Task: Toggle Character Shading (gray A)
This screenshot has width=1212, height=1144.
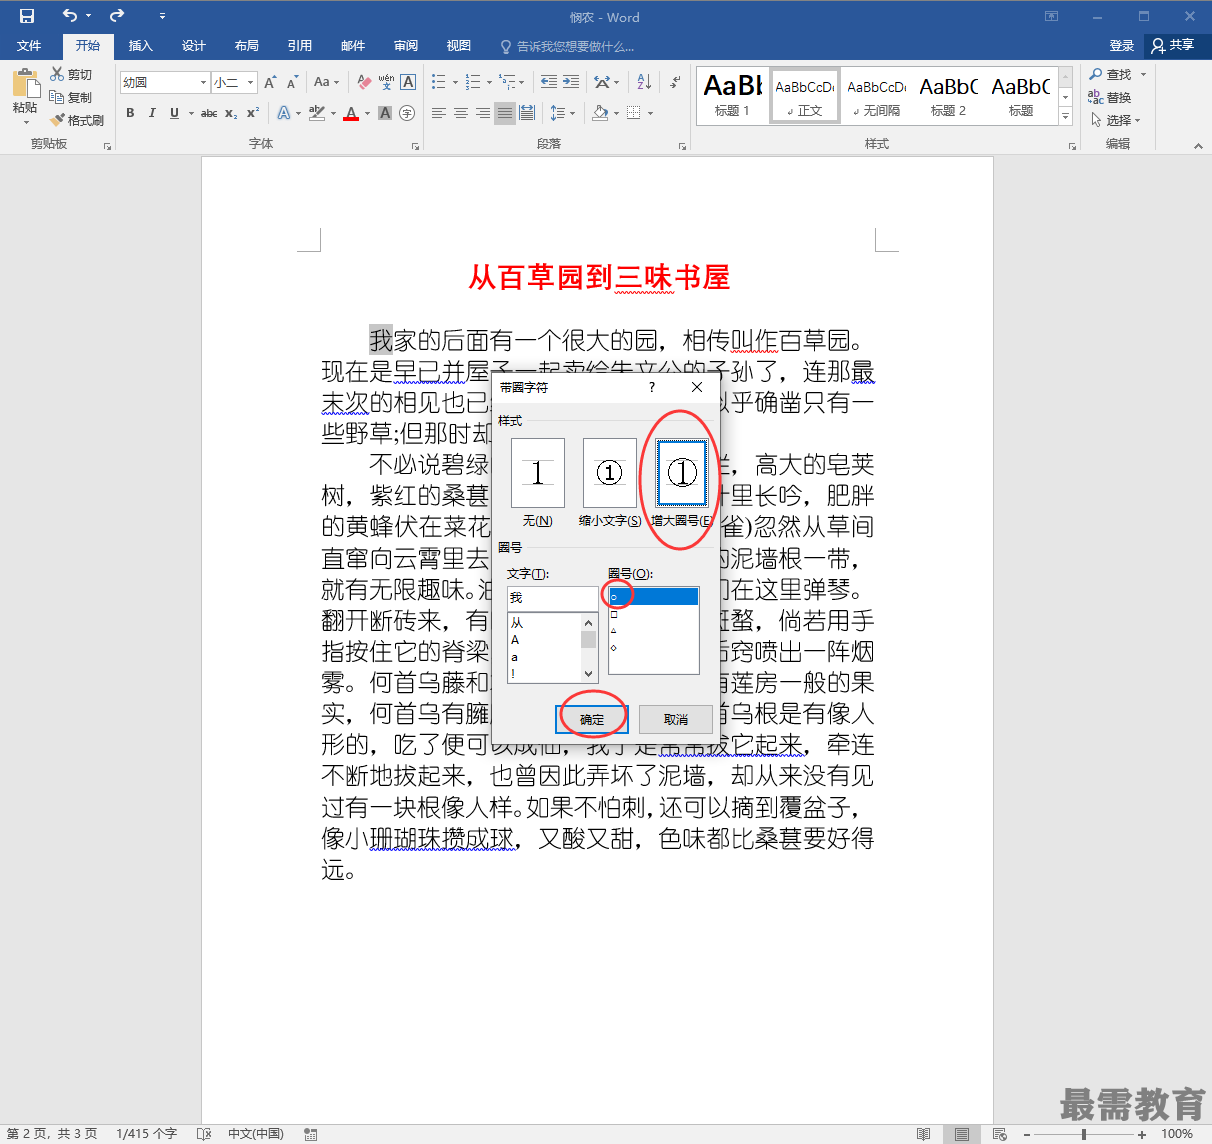Action: pyautogui.click(x=385, y=113)
